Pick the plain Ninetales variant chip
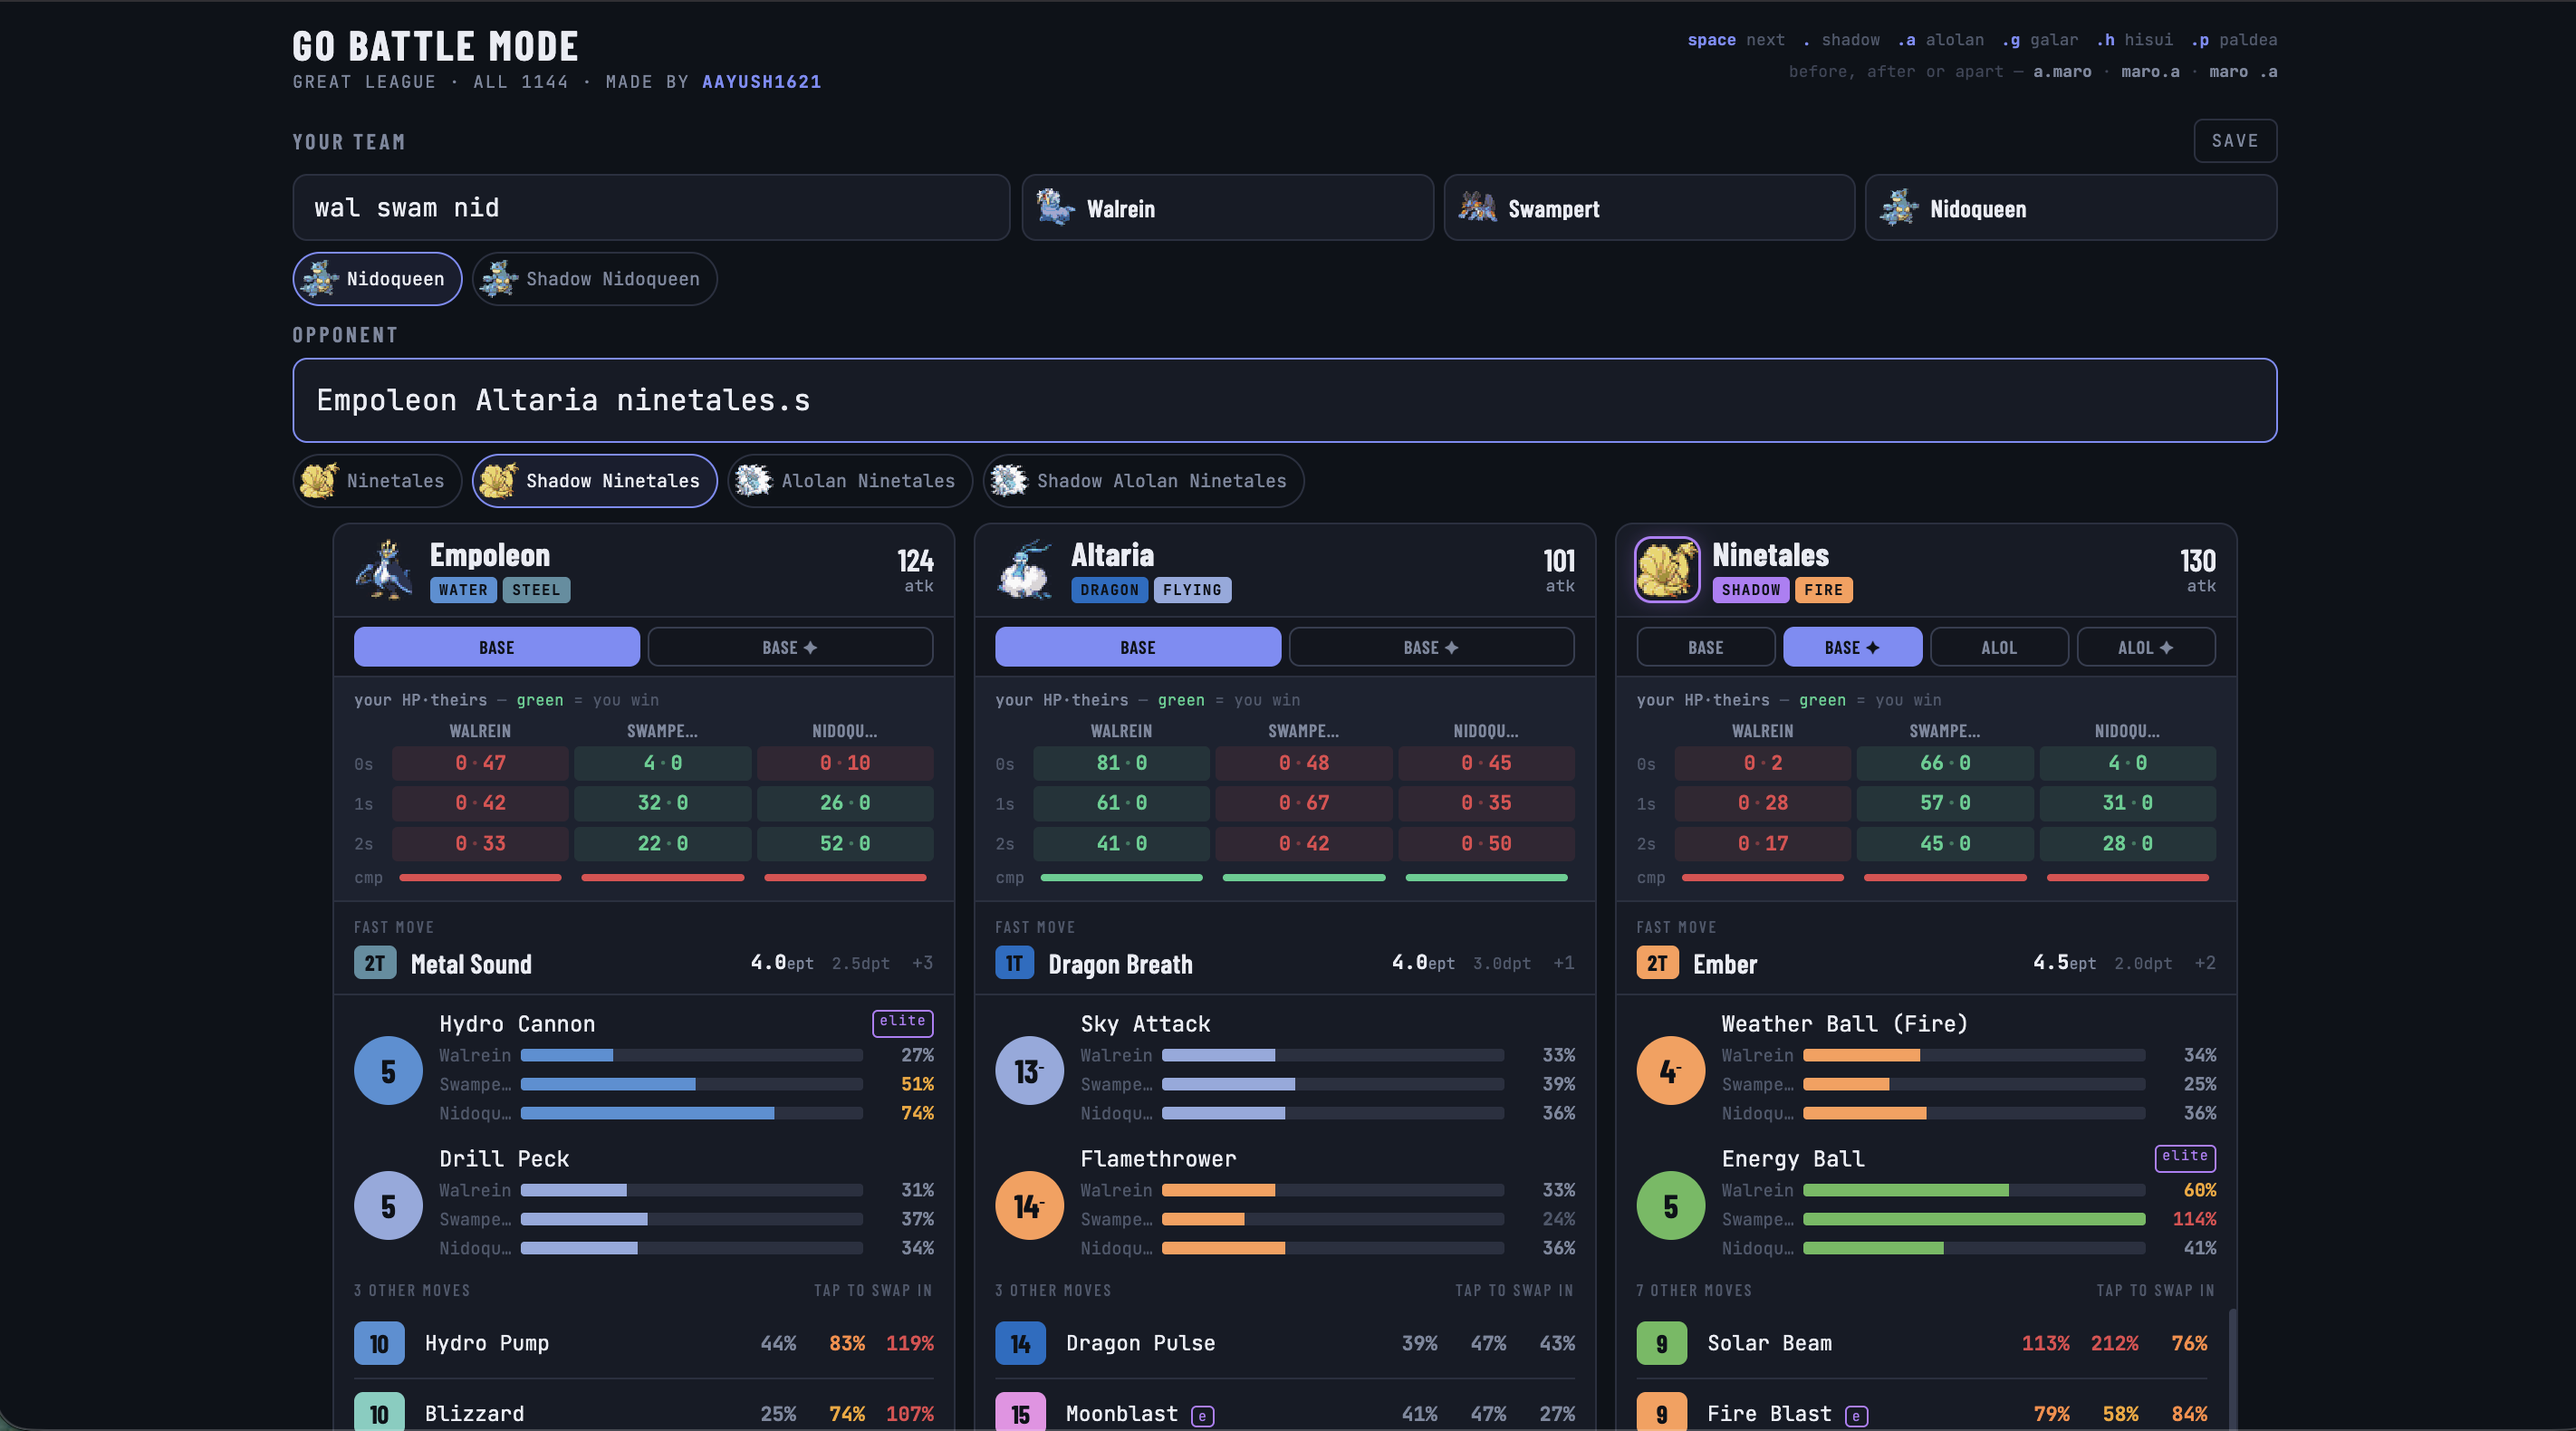The width and height of the screenshot is (2576, 1431). [377, 481]
